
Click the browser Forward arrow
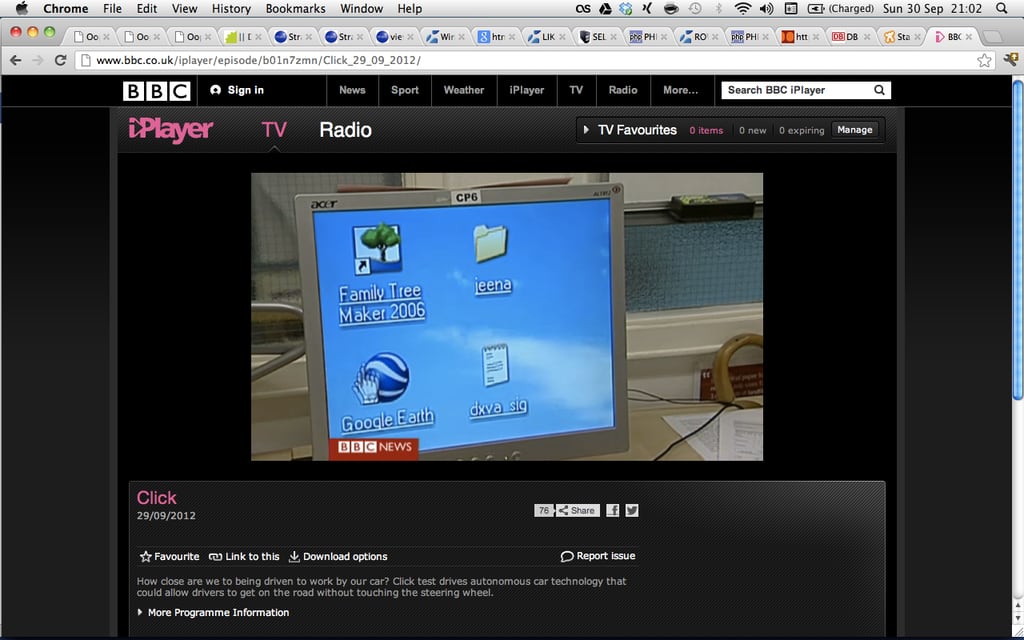point(38,60)
